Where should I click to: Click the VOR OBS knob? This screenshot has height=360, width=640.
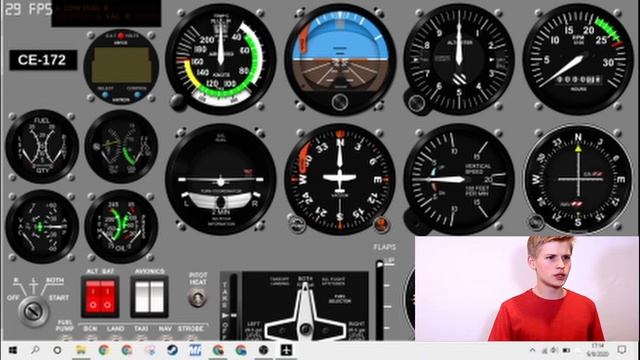pyautogui.click(x=536, y=222)
